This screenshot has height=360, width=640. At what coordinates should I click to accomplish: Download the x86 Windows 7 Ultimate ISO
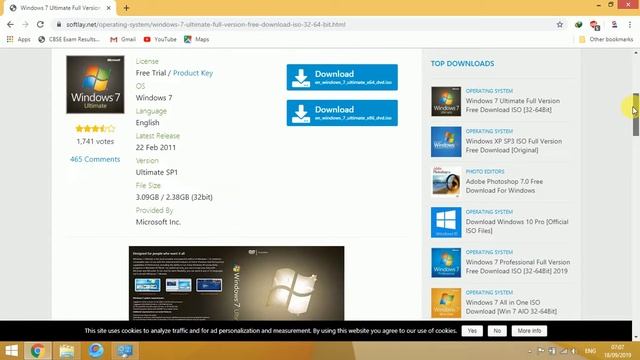tap(342, 113)
